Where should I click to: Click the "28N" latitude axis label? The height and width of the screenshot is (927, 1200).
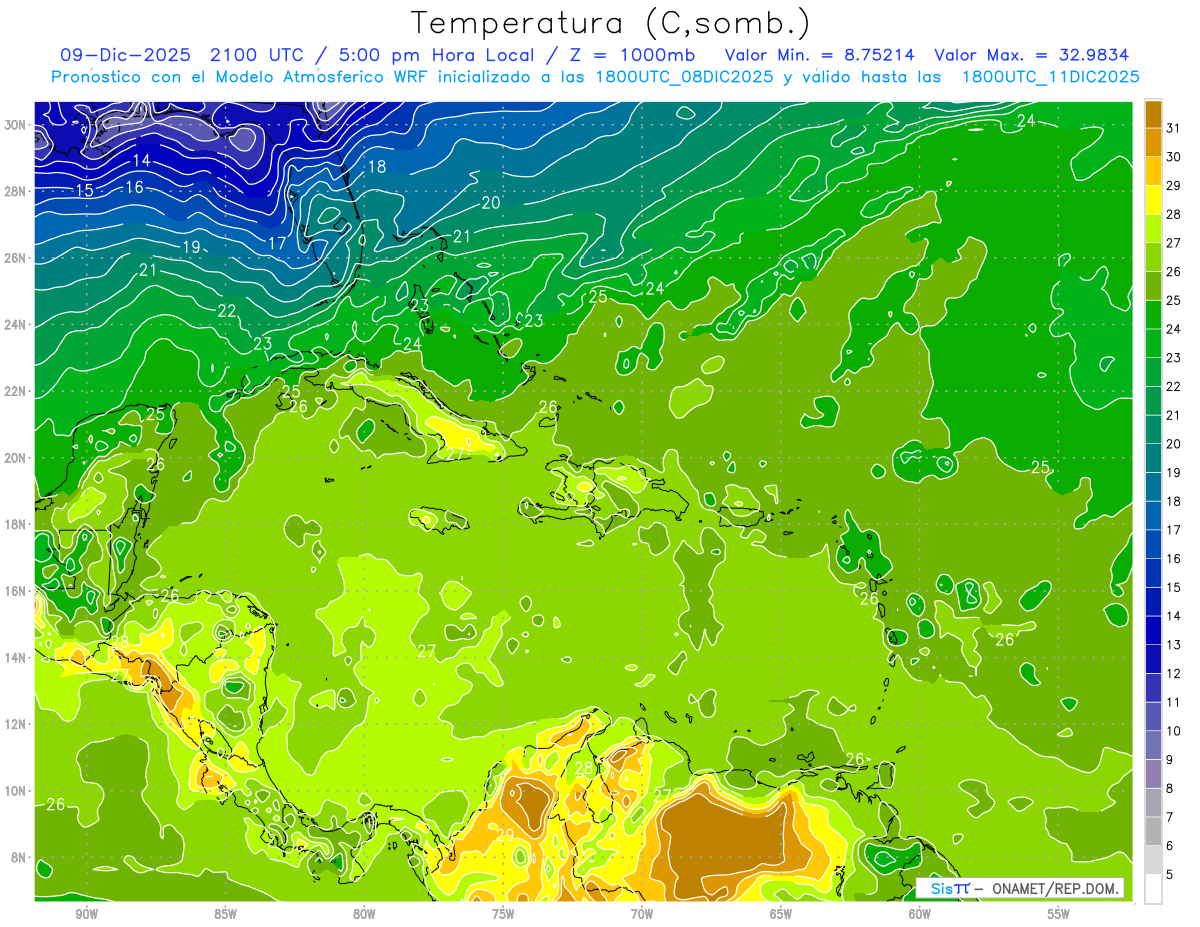pyautogui.click(x=15, y=191)
